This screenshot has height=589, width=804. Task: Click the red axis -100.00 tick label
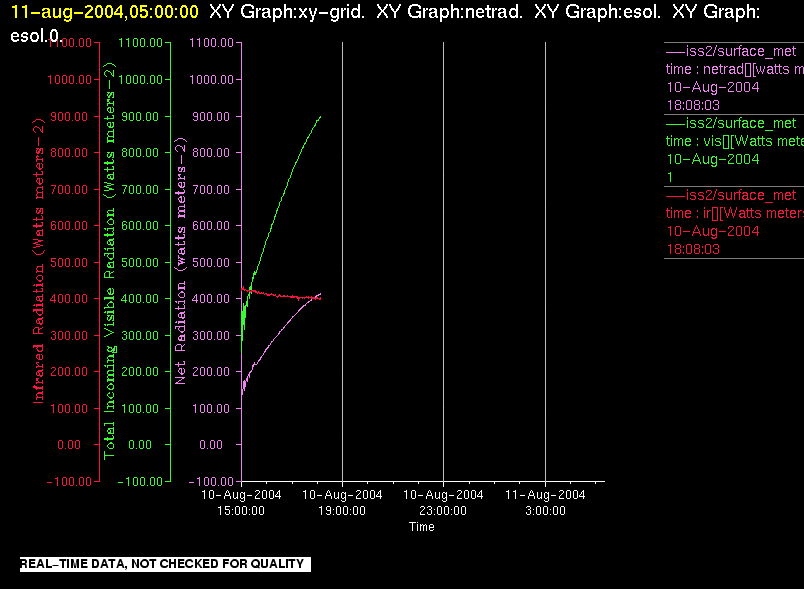pyautogui.click(x=69, y=481)
